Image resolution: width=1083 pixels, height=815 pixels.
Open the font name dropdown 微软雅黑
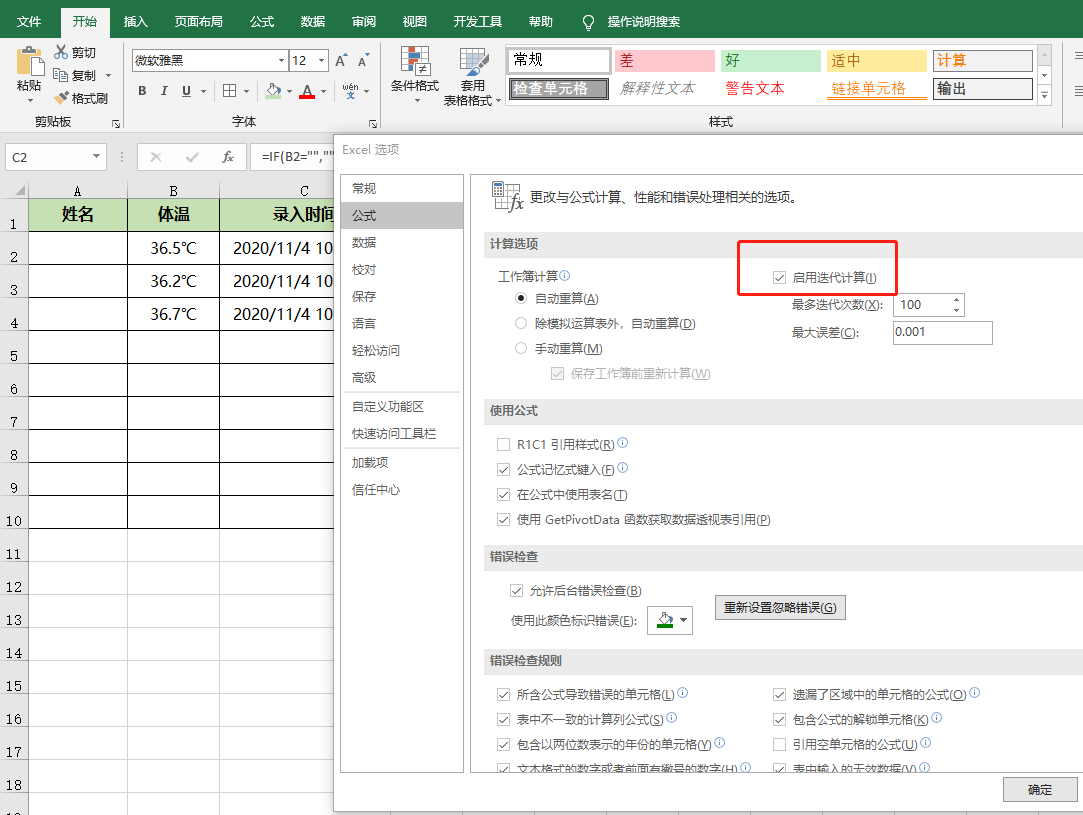[x=281, y=61]
